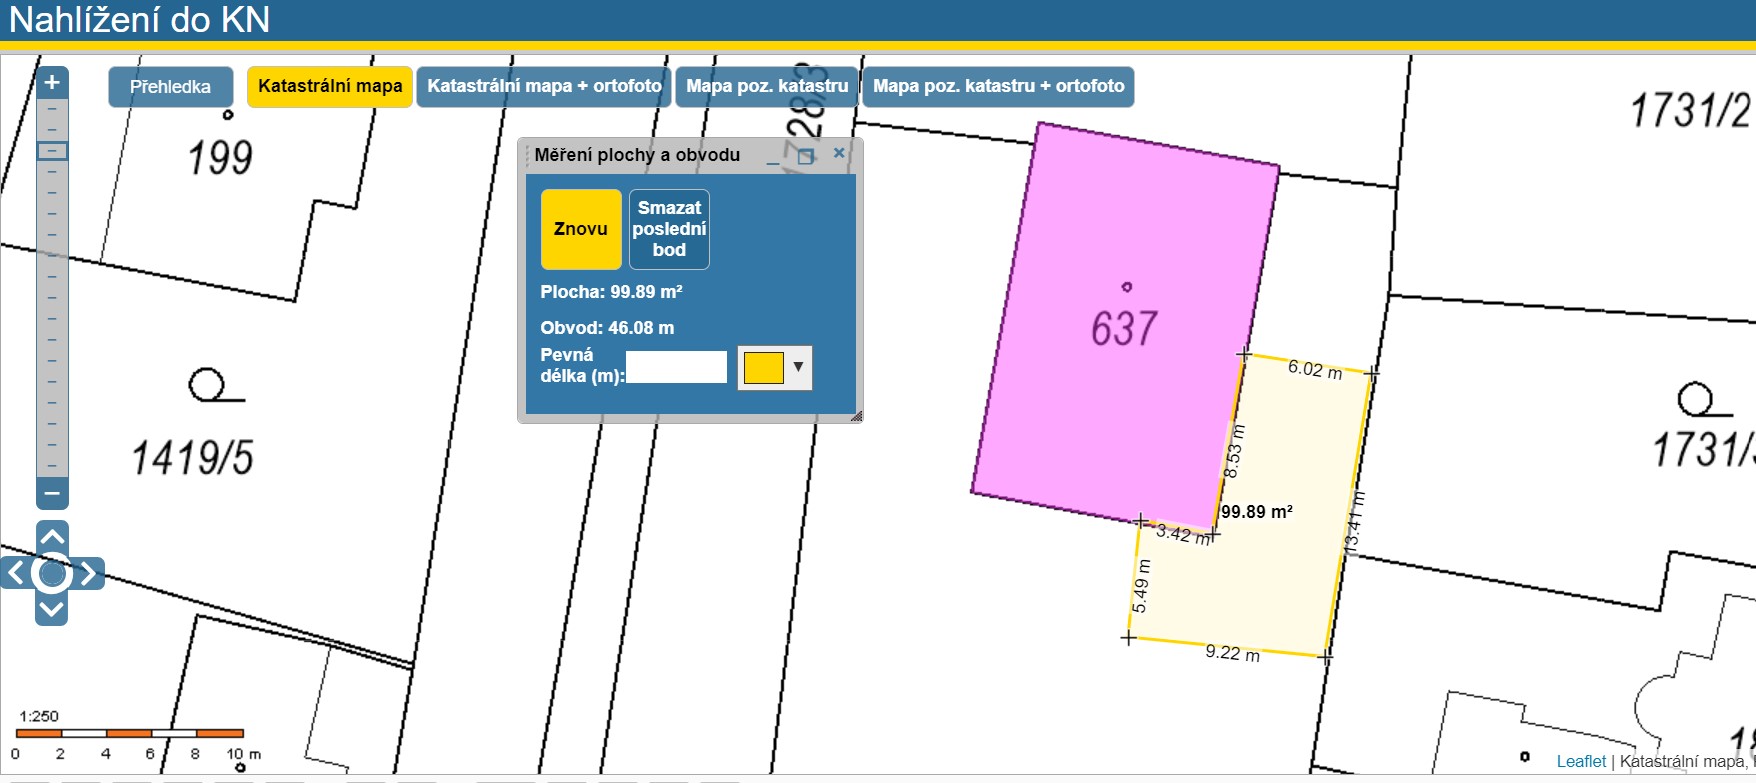Switch to Mapa poz. katastru layer
Image resolution: width=1756 pixels, height=783 pixels.
tap(767, 87)
